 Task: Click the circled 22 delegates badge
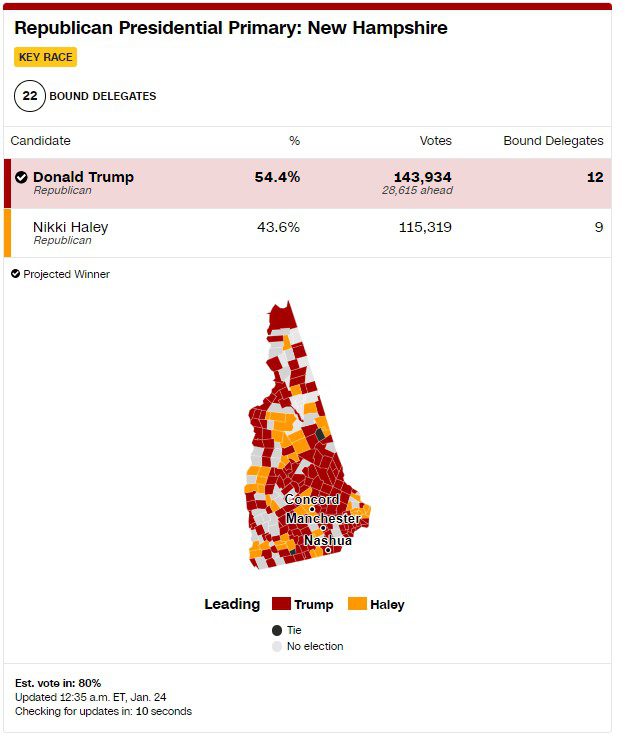pos(30,96)
